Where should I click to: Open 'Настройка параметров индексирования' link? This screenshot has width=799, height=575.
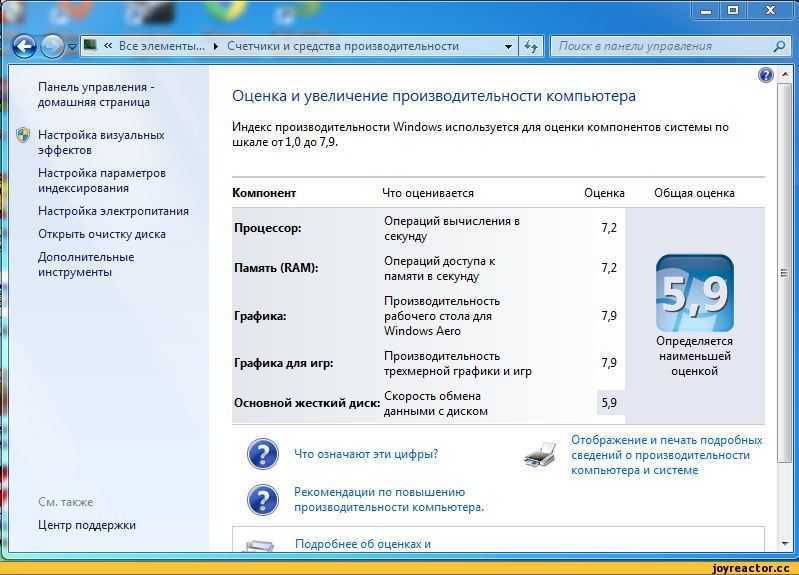pos(102,180)
